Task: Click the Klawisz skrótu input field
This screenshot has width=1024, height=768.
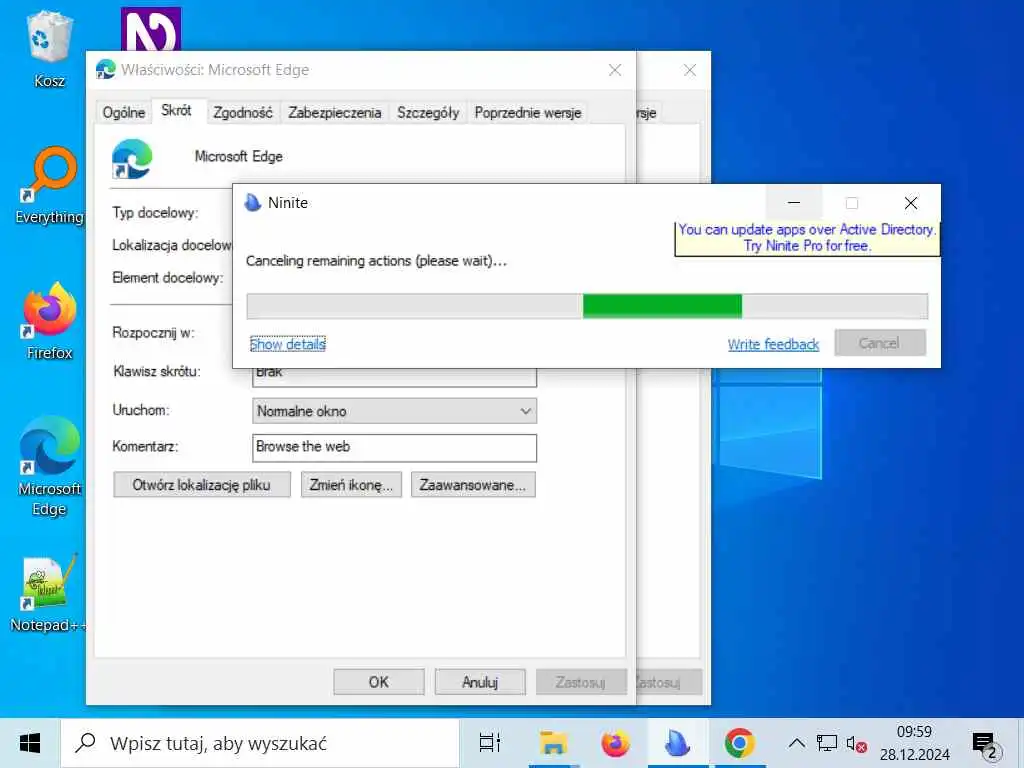Action: point(394,376)
